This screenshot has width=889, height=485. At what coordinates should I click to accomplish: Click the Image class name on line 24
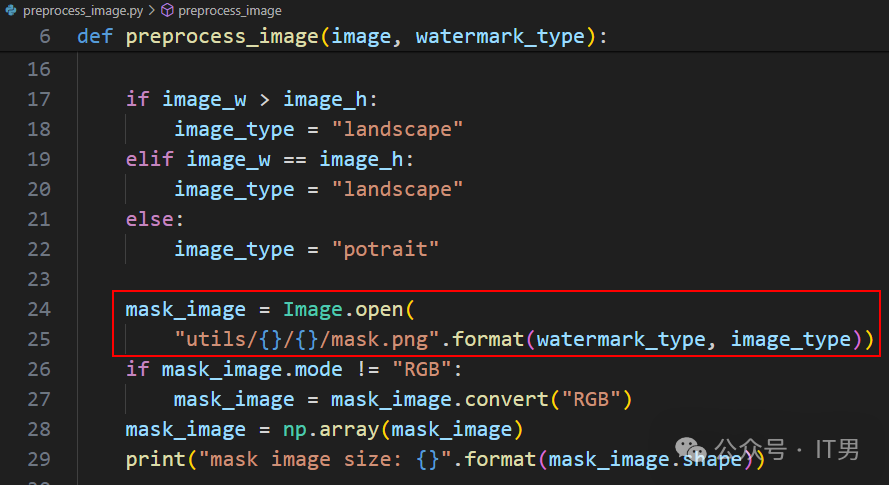pyautogui.click(x=313, y=309)
